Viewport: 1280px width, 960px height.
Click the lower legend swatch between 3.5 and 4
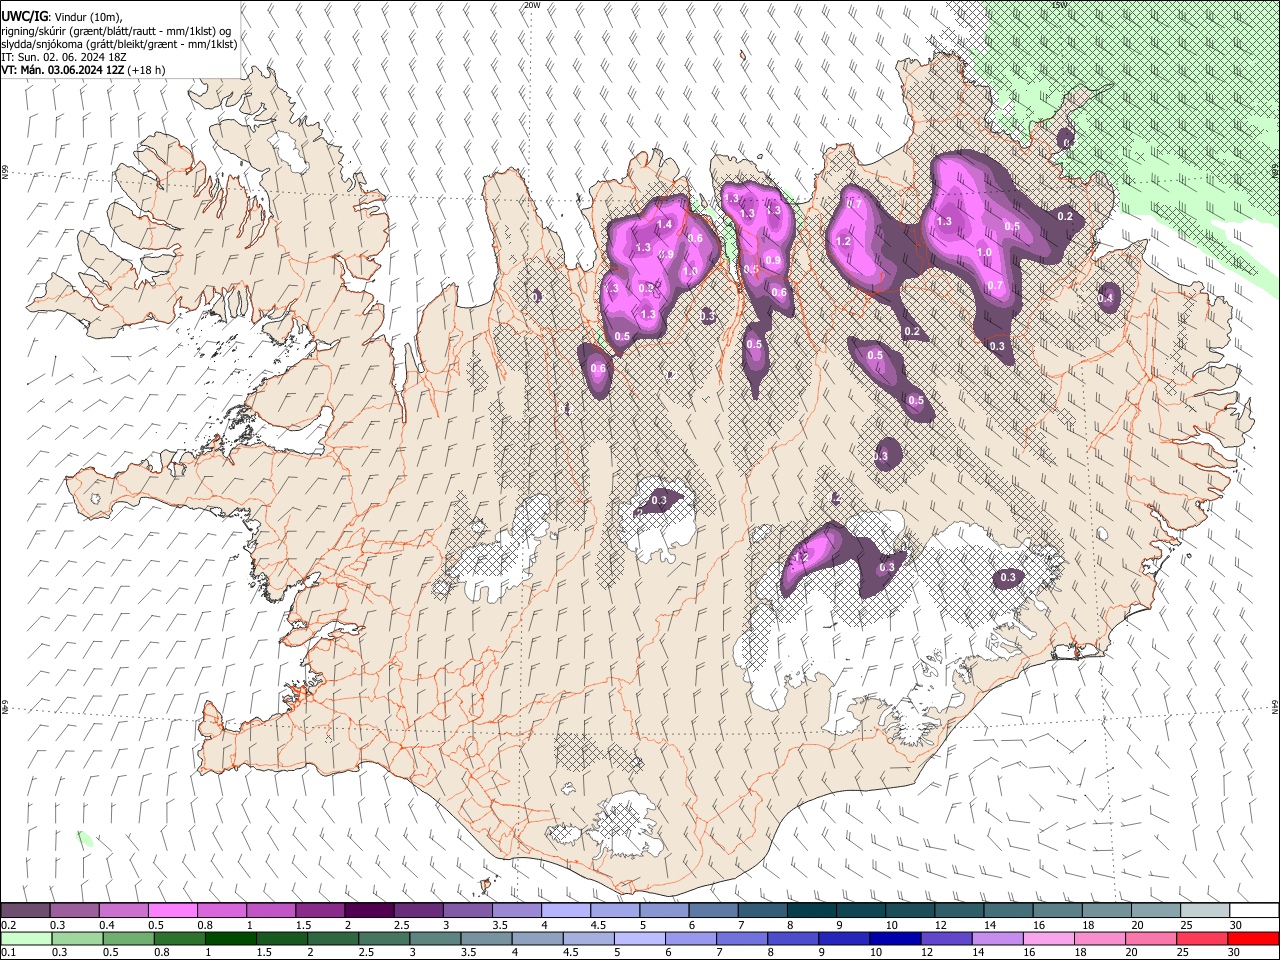(486, 939)
